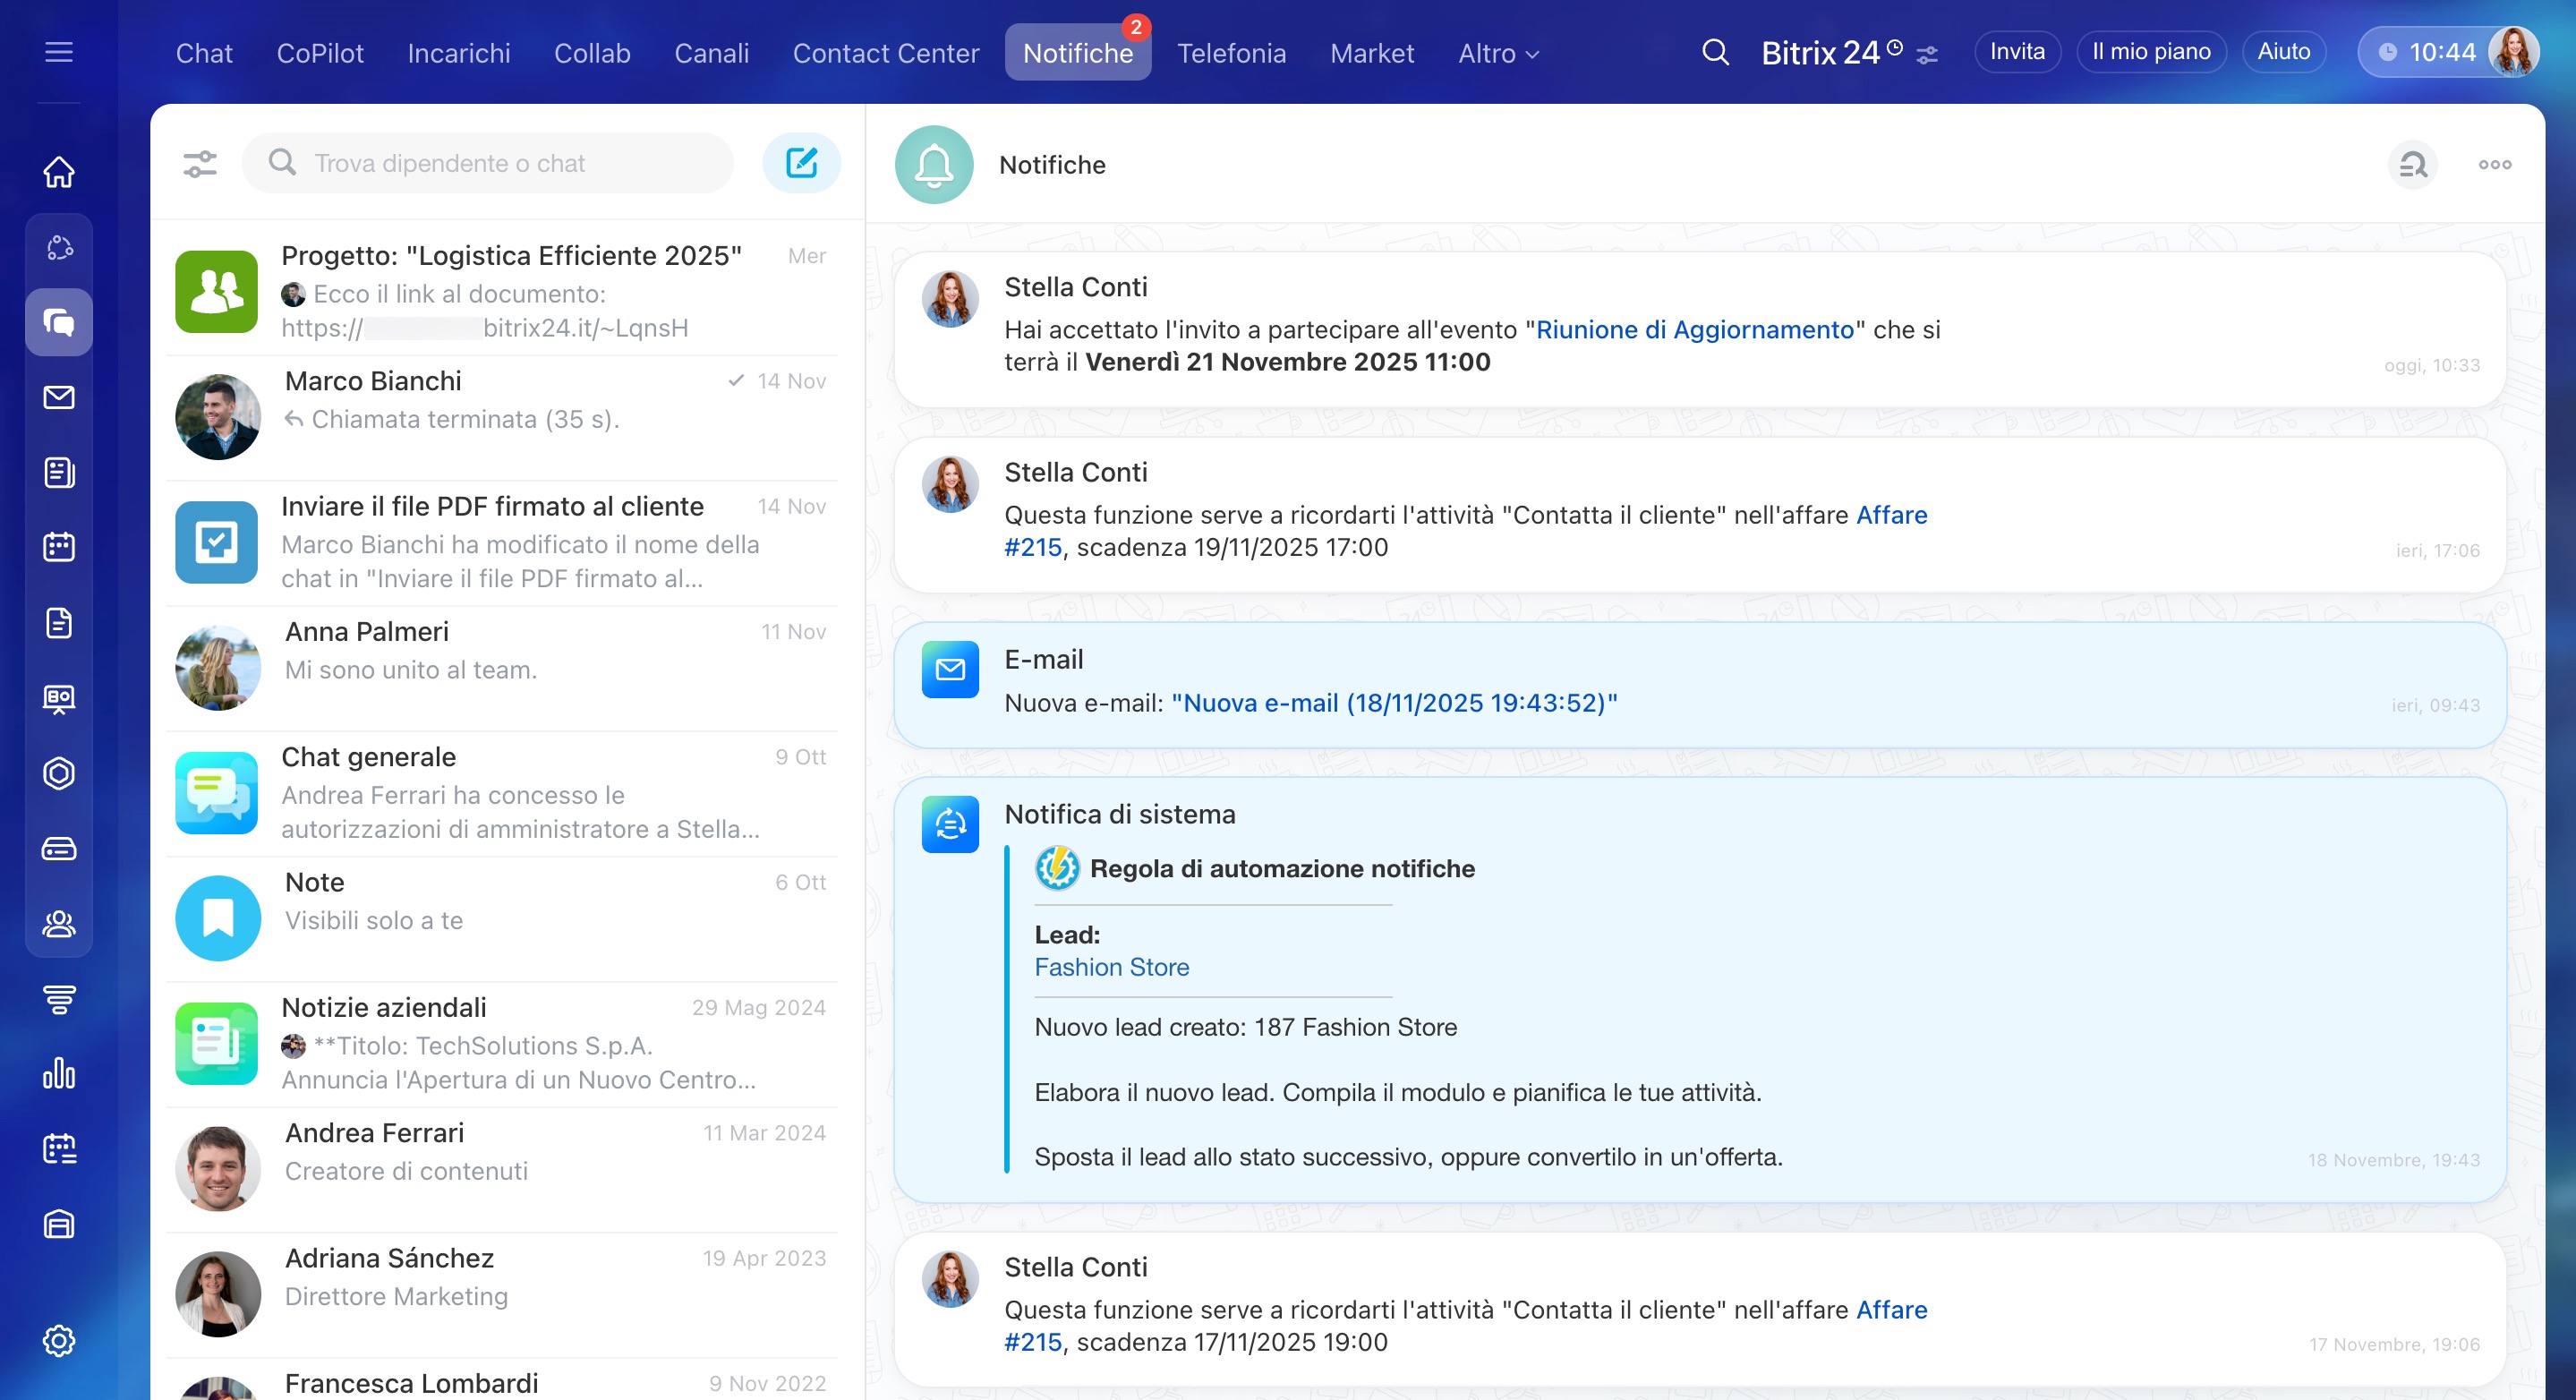Click the new chat compose icon

pos(801,163)
